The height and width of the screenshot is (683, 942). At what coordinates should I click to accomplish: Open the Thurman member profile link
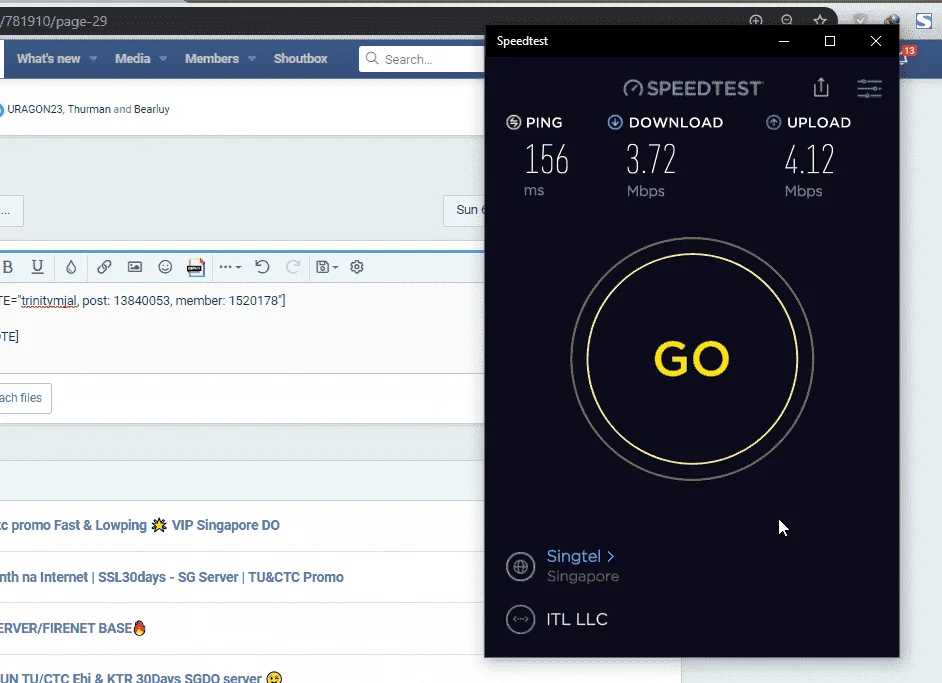[89, 109]
